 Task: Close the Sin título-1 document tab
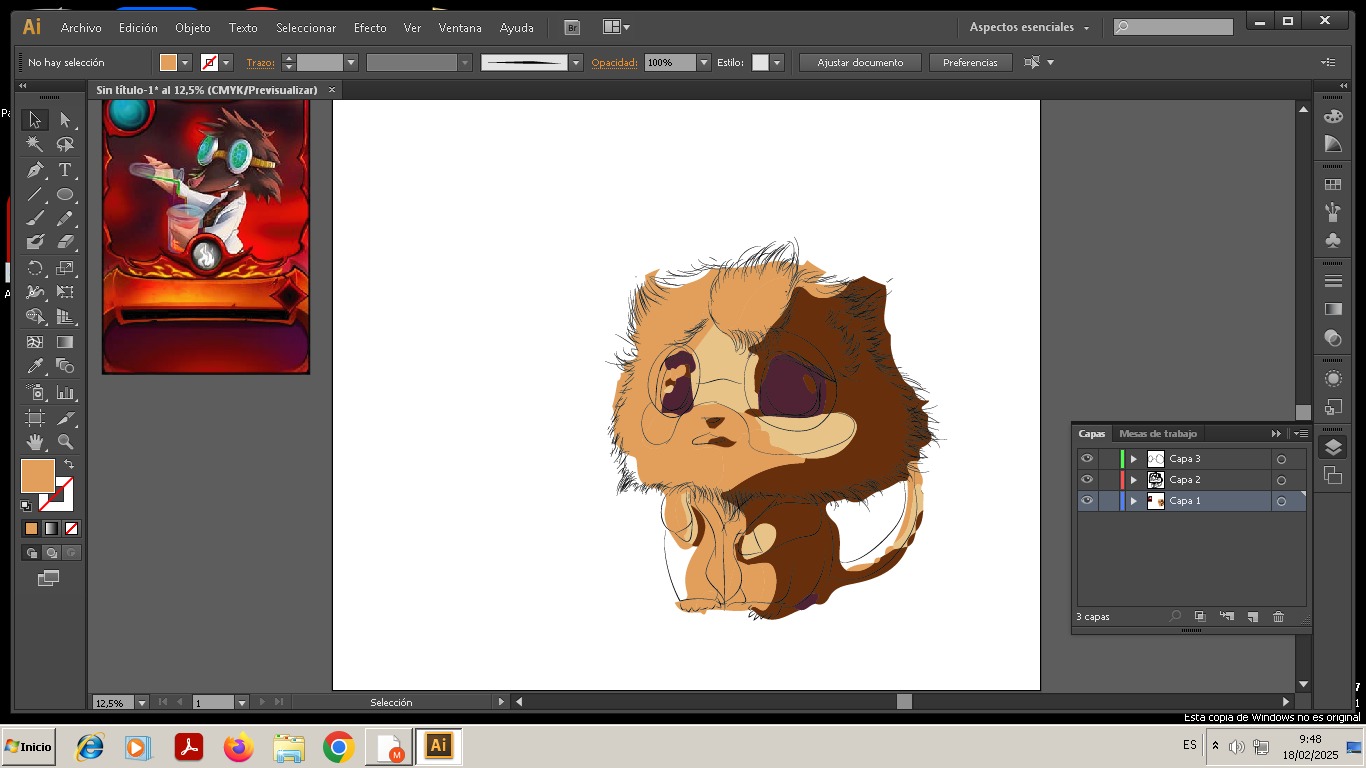coord(333,90)
